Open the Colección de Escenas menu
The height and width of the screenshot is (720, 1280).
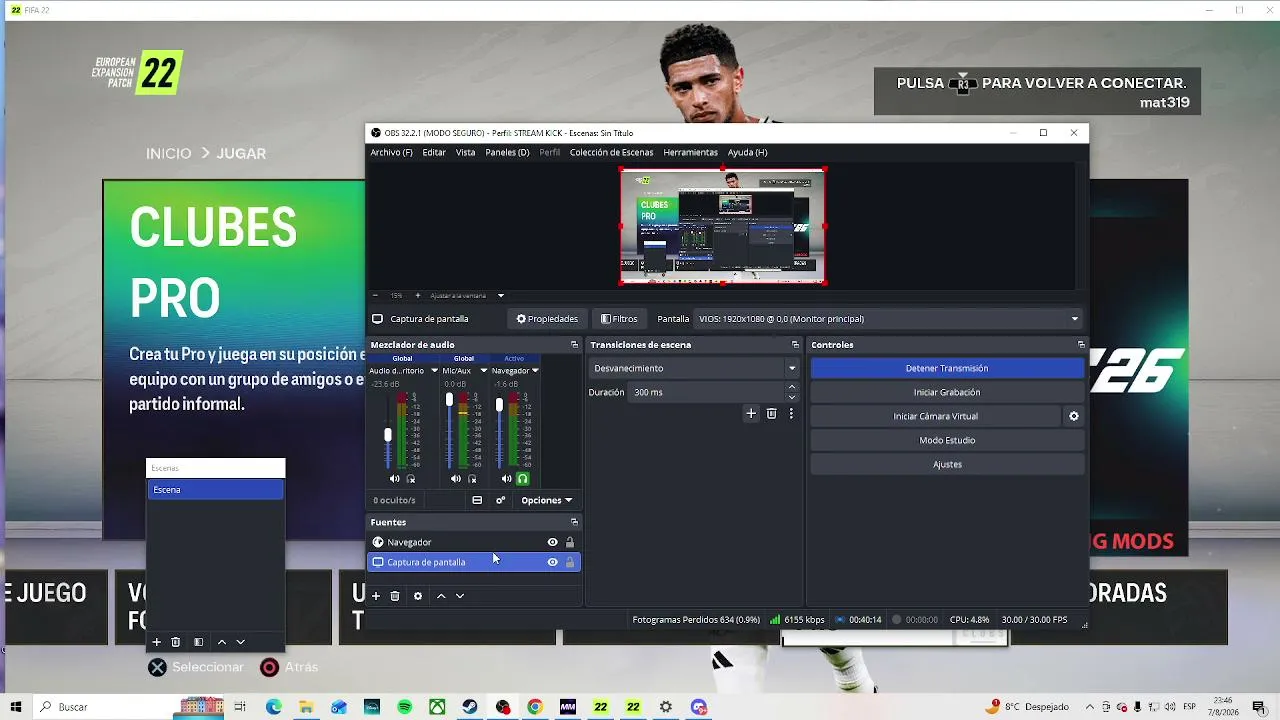click(x=611, y=152)
